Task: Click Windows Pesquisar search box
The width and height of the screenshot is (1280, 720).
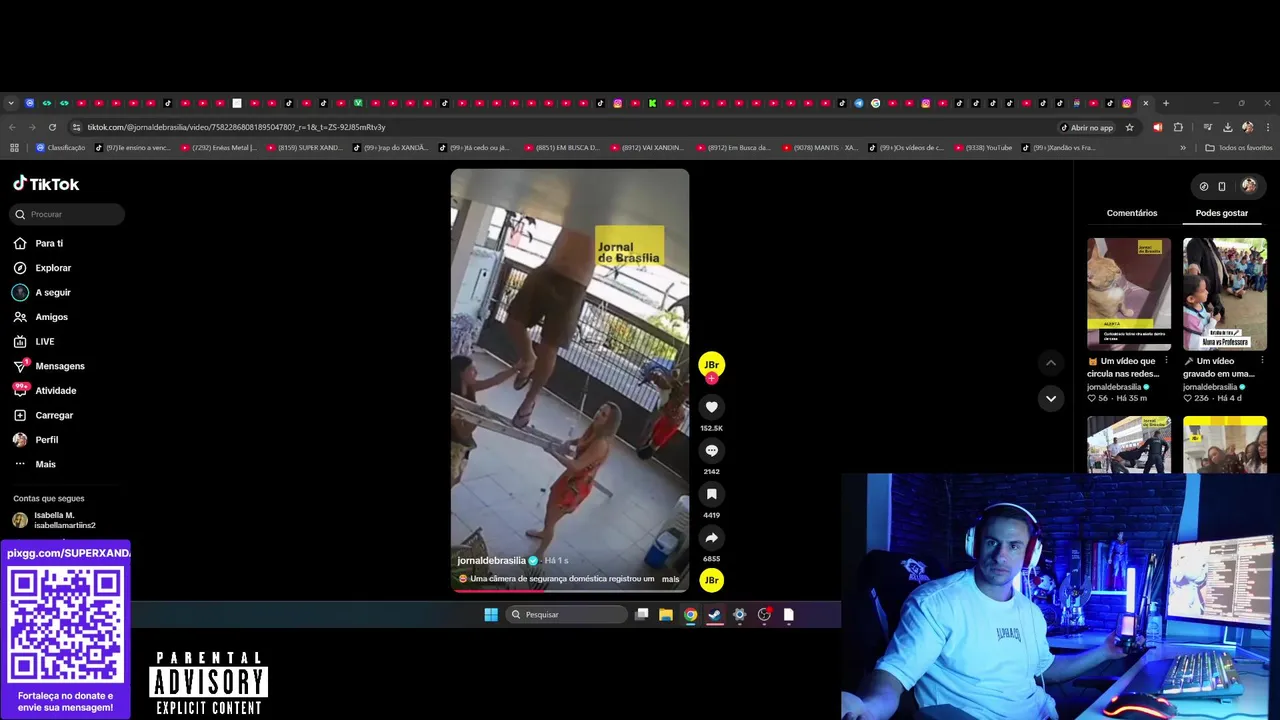Action: 566,614
